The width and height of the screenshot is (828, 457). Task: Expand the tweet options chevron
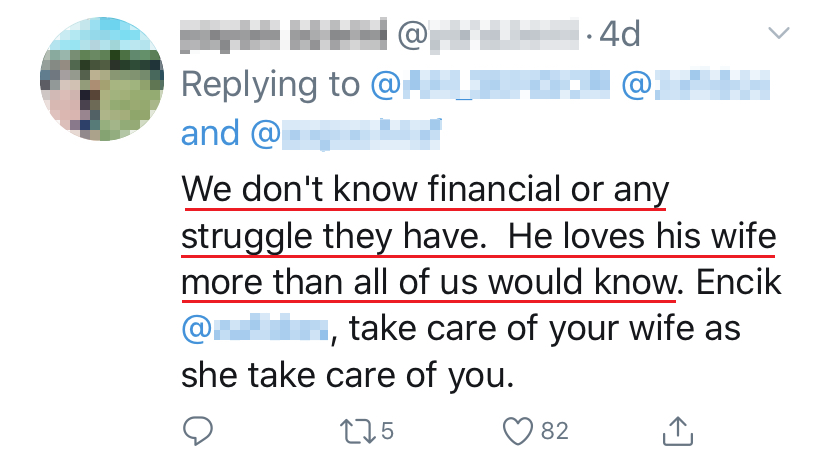tap(777, 34)
